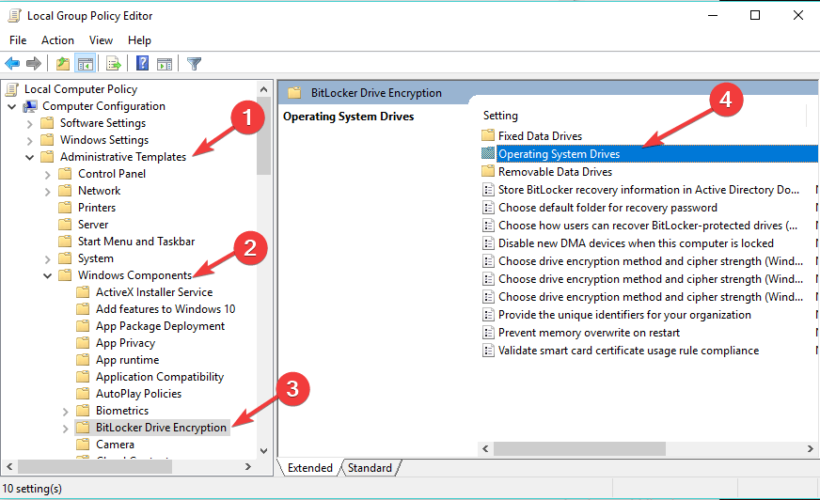Viewport: 820px width, 500px height.
Task: Click the folder icon beside Removable Data Drives
Action: coord(488,171)
